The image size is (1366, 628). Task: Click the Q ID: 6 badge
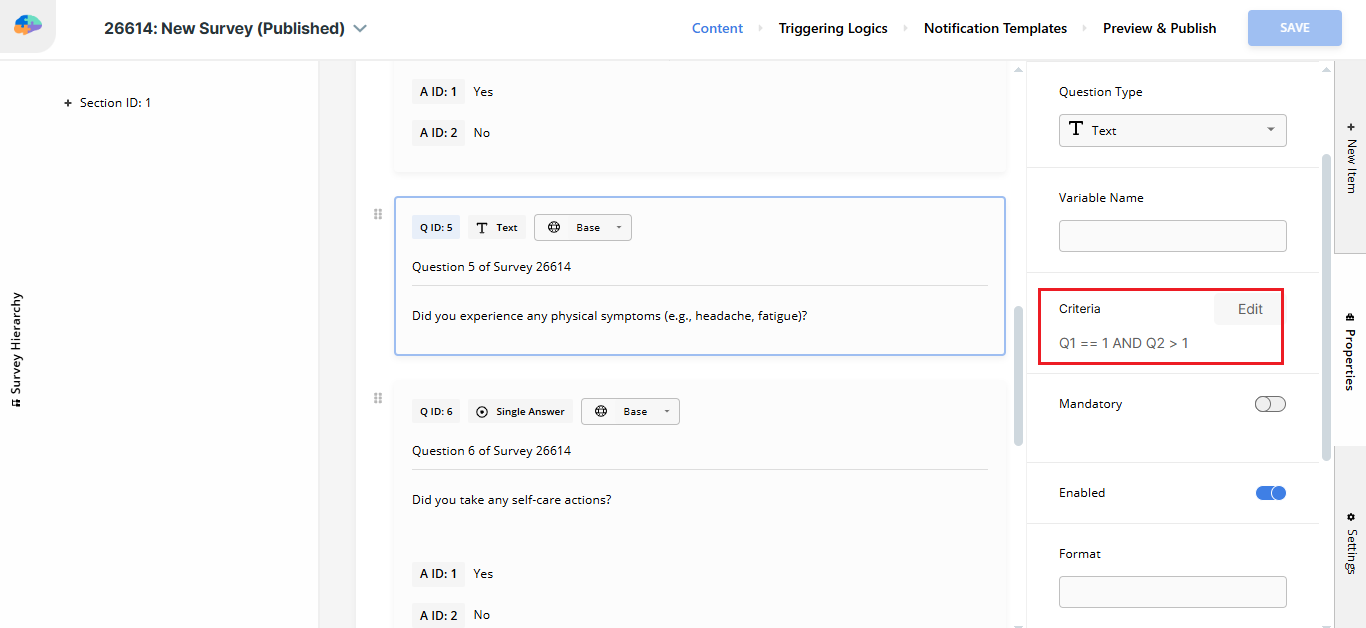tap(436, 411)
